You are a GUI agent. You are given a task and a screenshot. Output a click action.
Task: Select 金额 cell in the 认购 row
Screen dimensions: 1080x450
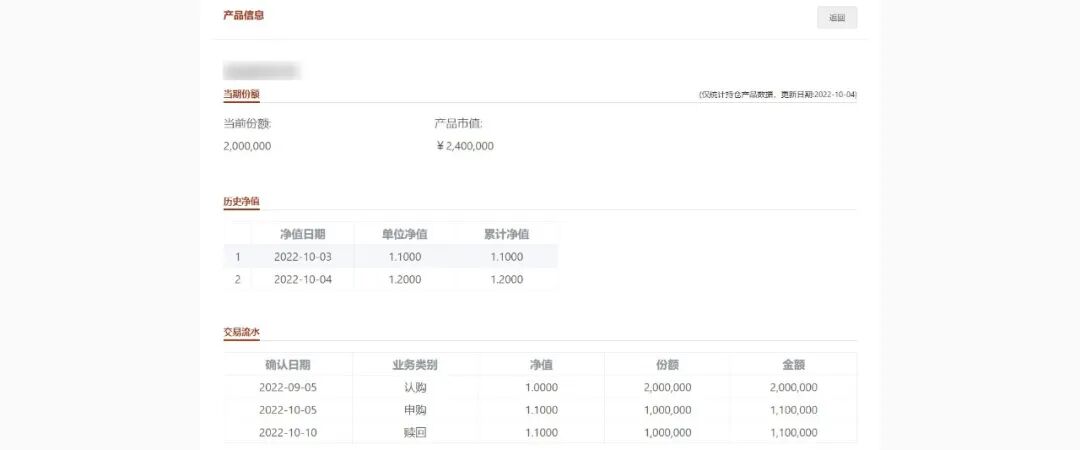point(793,387)
